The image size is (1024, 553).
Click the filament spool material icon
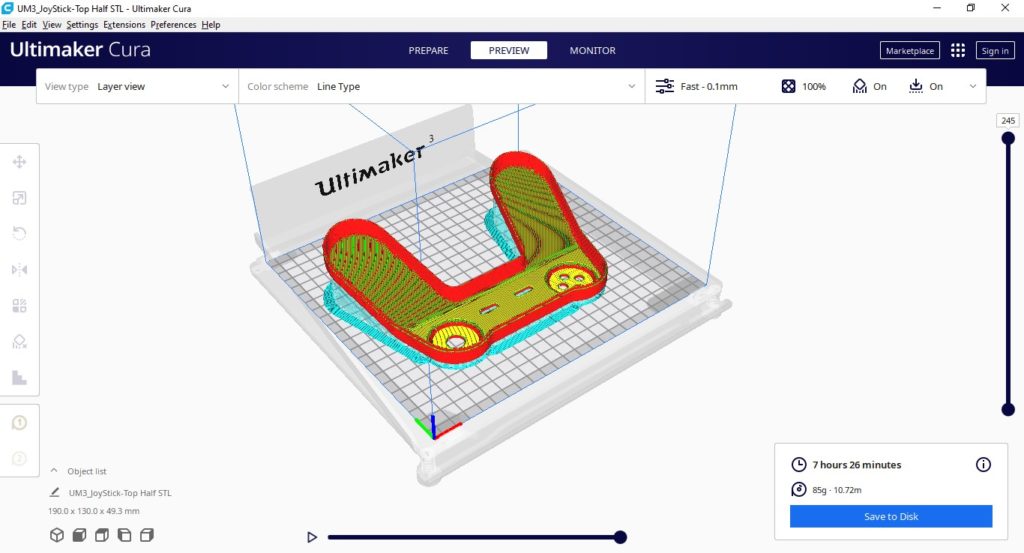[799, 490]
